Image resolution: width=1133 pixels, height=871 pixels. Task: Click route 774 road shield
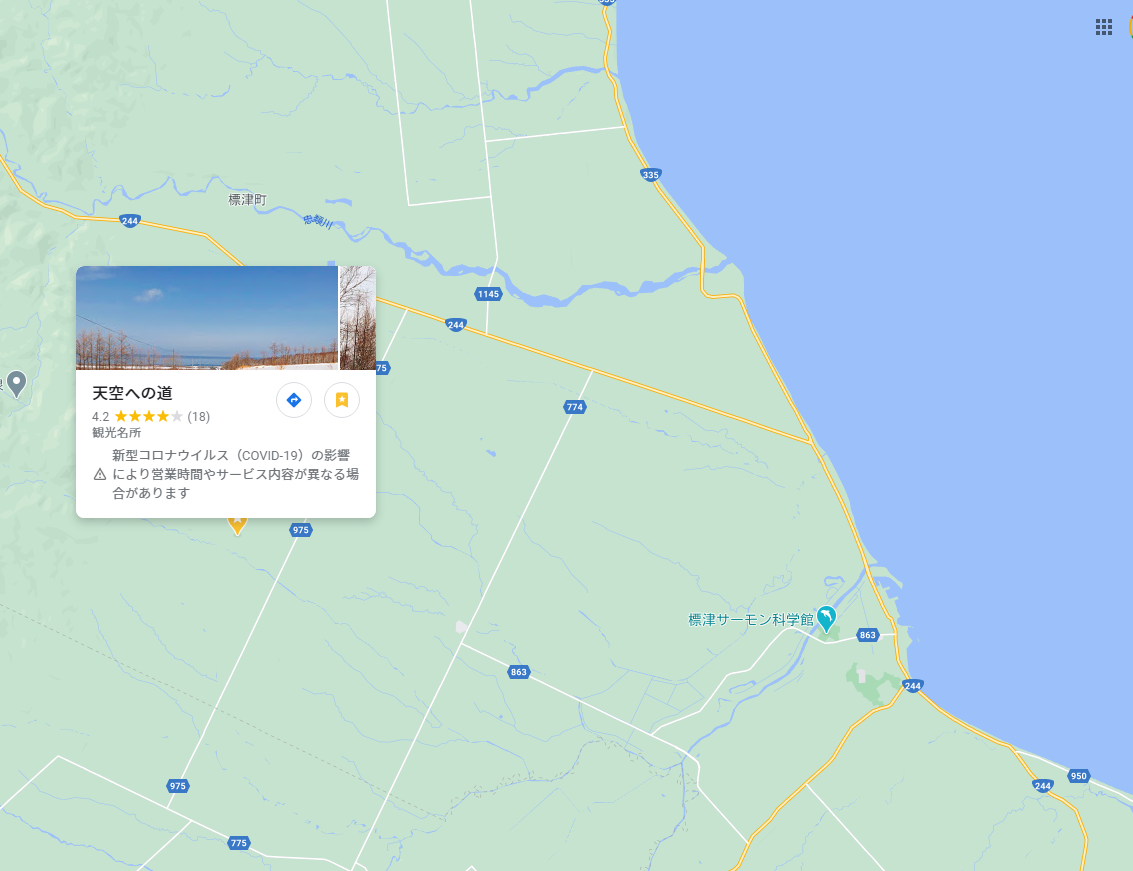(574, 407)
